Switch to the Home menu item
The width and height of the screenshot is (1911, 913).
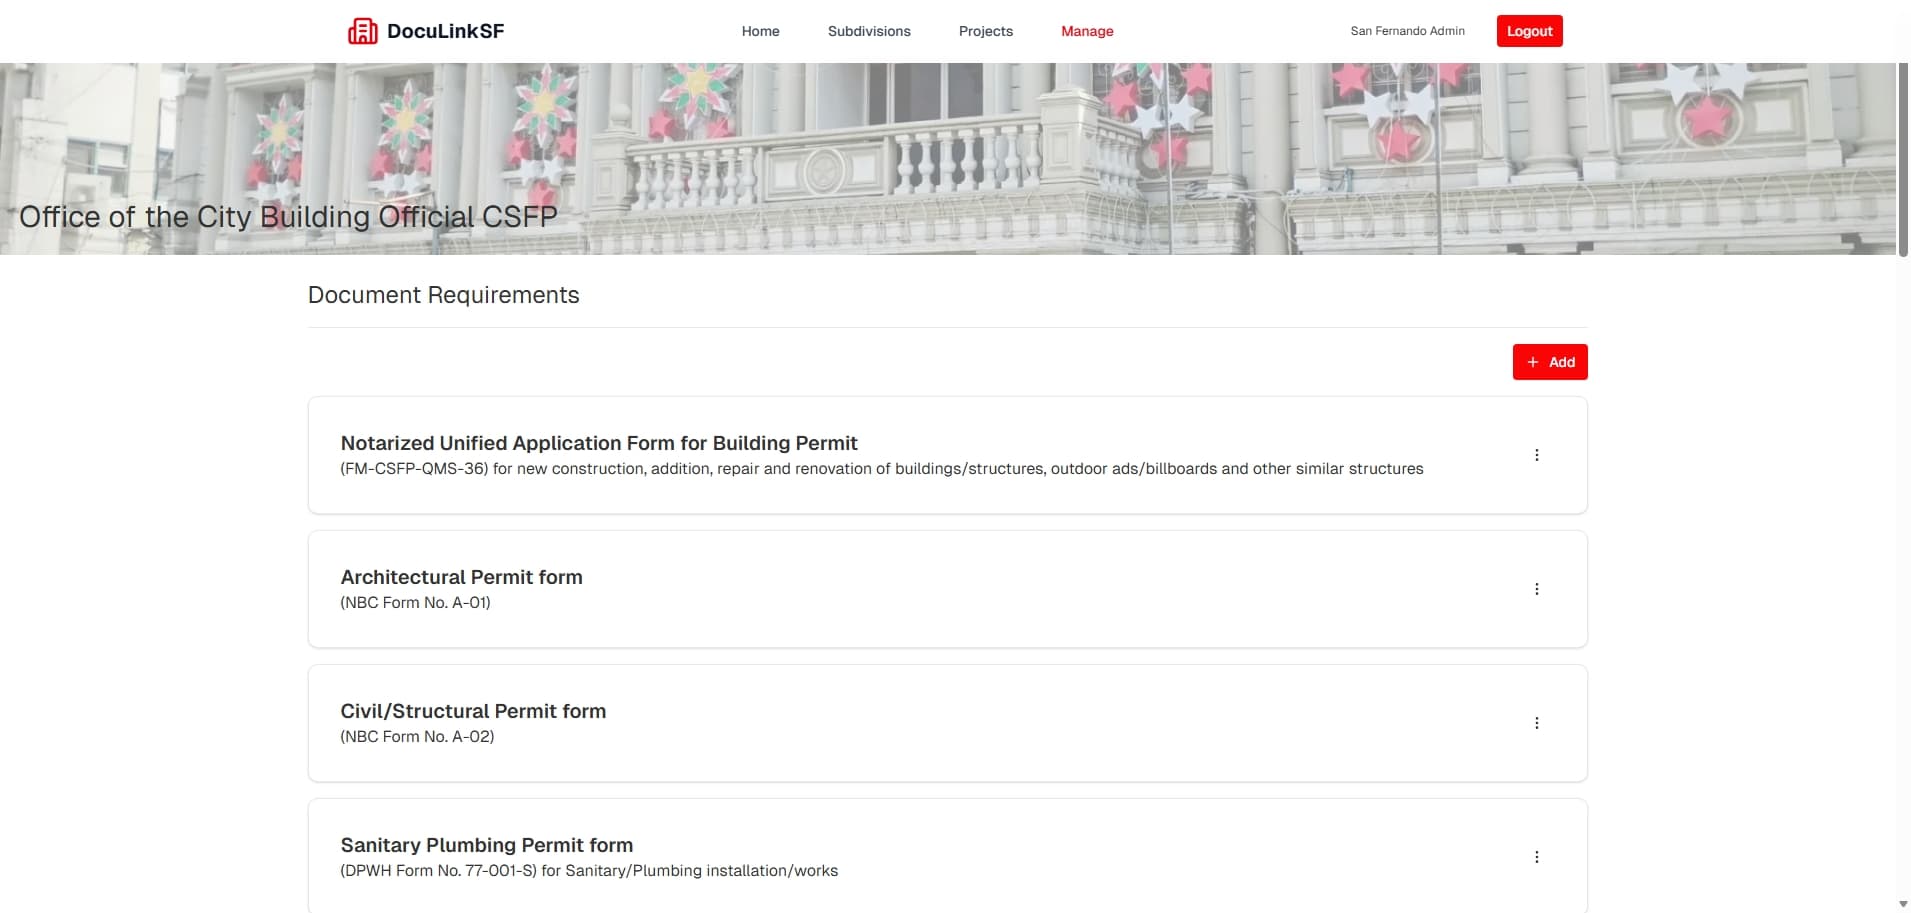(760, 31)
